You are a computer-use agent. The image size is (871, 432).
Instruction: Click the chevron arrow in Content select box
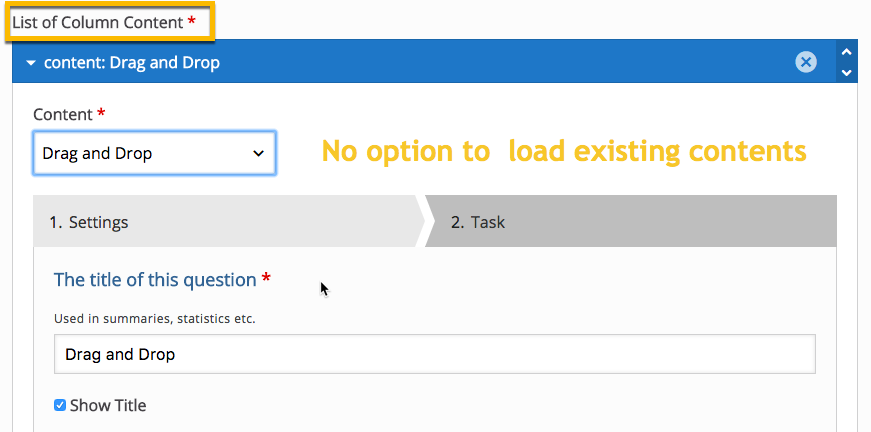(258, 154)
